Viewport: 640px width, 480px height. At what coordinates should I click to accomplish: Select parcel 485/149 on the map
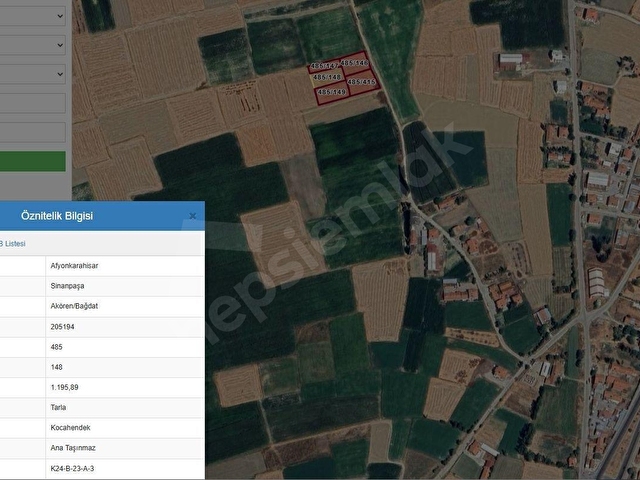(x=332, y=92)
